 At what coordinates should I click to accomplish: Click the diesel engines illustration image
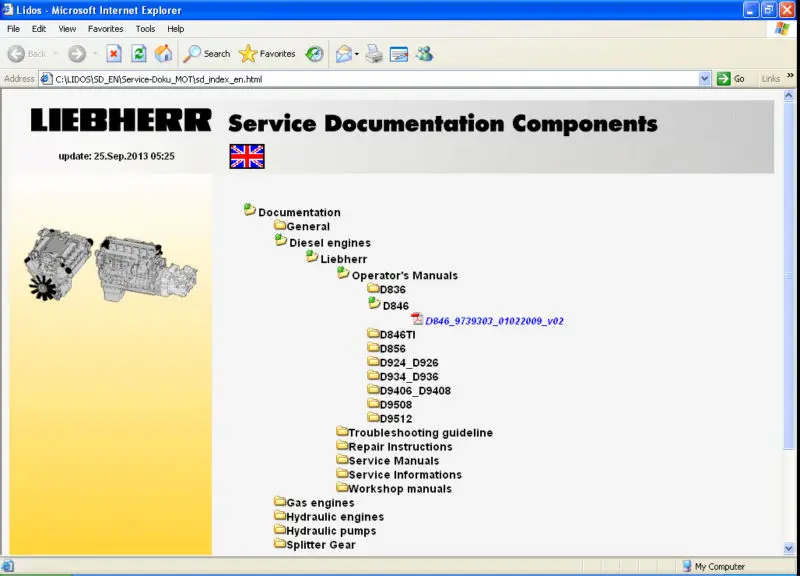point(110,264)
